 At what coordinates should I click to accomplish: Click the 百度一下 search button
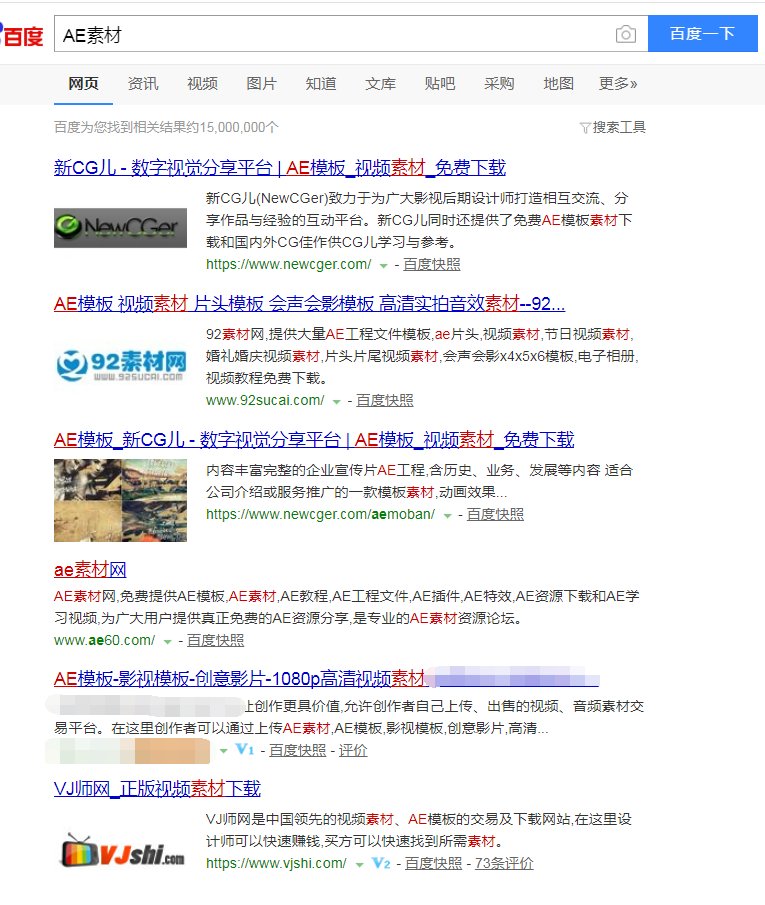pos(703,33)
